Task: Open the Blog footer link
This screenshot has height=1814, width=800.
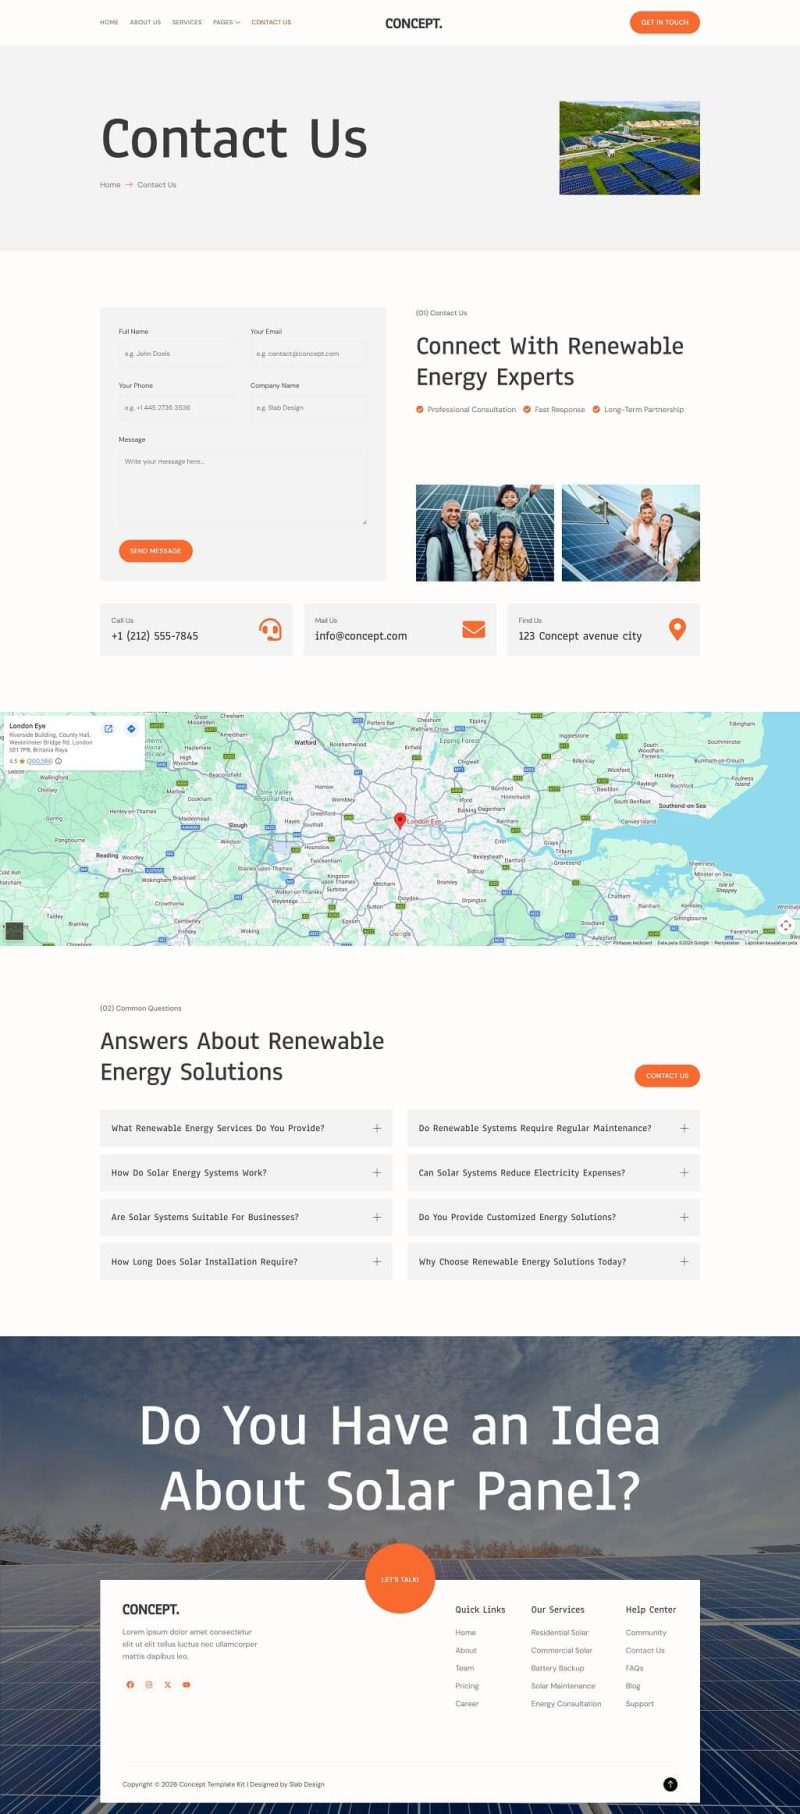Action: pyautogui.click(x=633, y=1686)
